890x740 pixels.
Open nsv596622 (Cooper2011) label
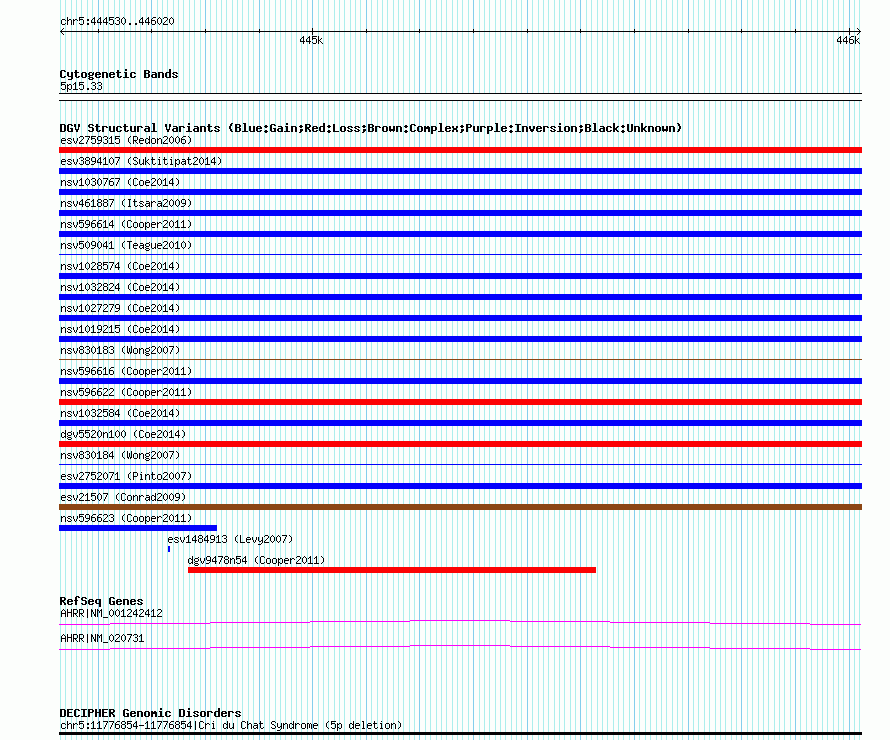point(126,392)
